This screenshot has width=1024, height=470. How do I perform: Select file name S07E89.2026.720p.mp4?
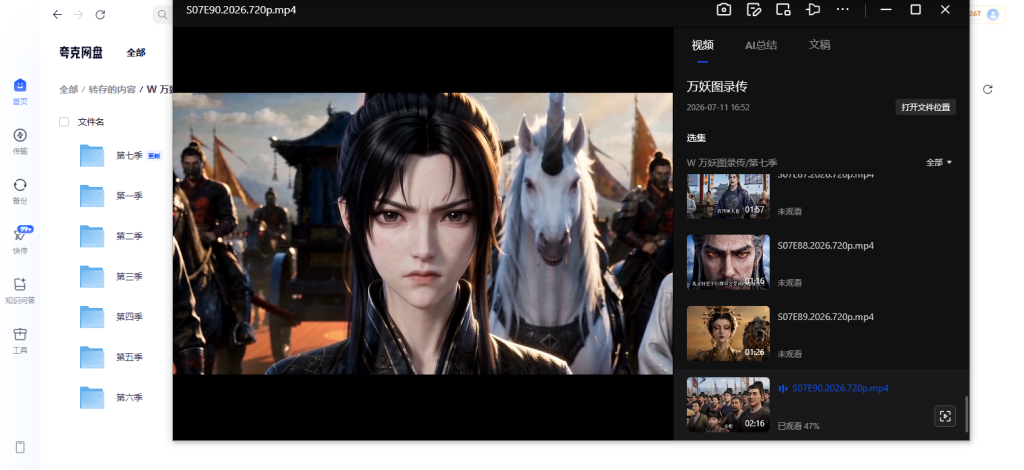click(x=825, y=317)
